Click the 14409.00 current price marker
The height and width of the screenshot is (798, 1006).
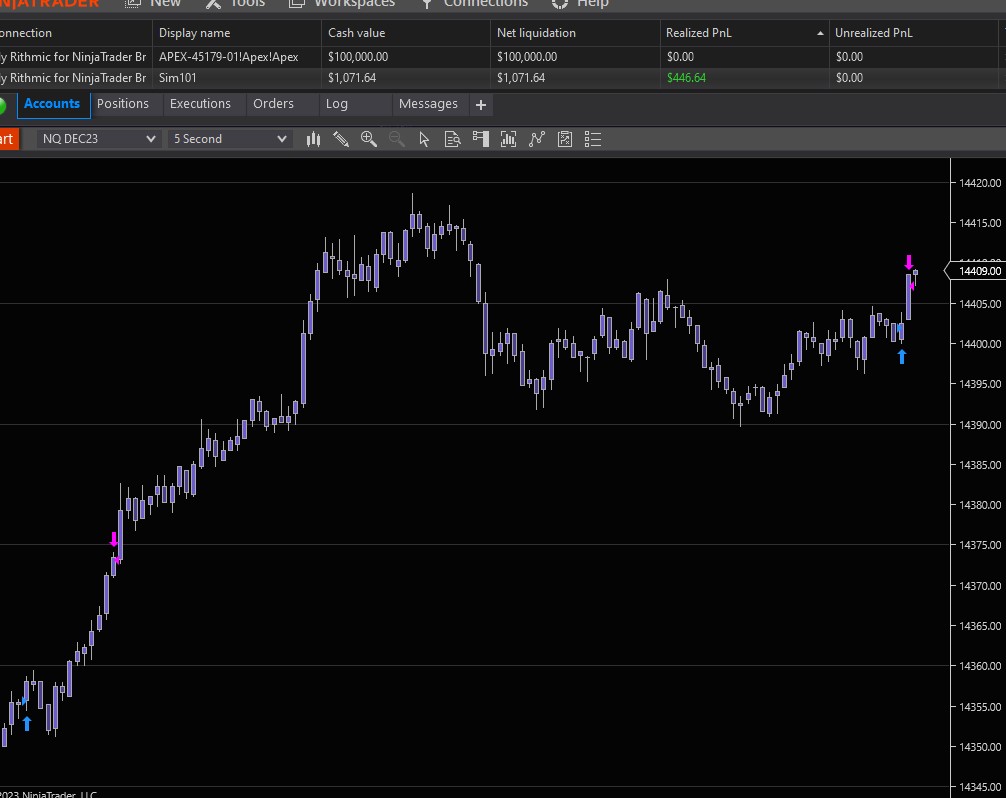(x=978, y=271)
